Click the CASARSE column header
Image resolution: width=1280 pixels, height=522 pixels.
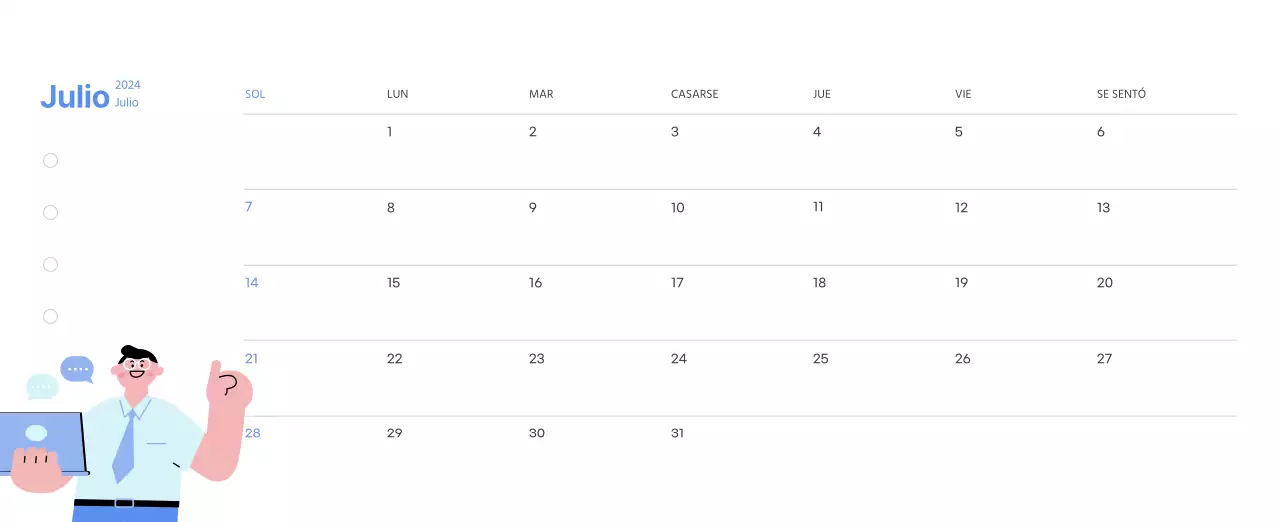pos(694,94)
